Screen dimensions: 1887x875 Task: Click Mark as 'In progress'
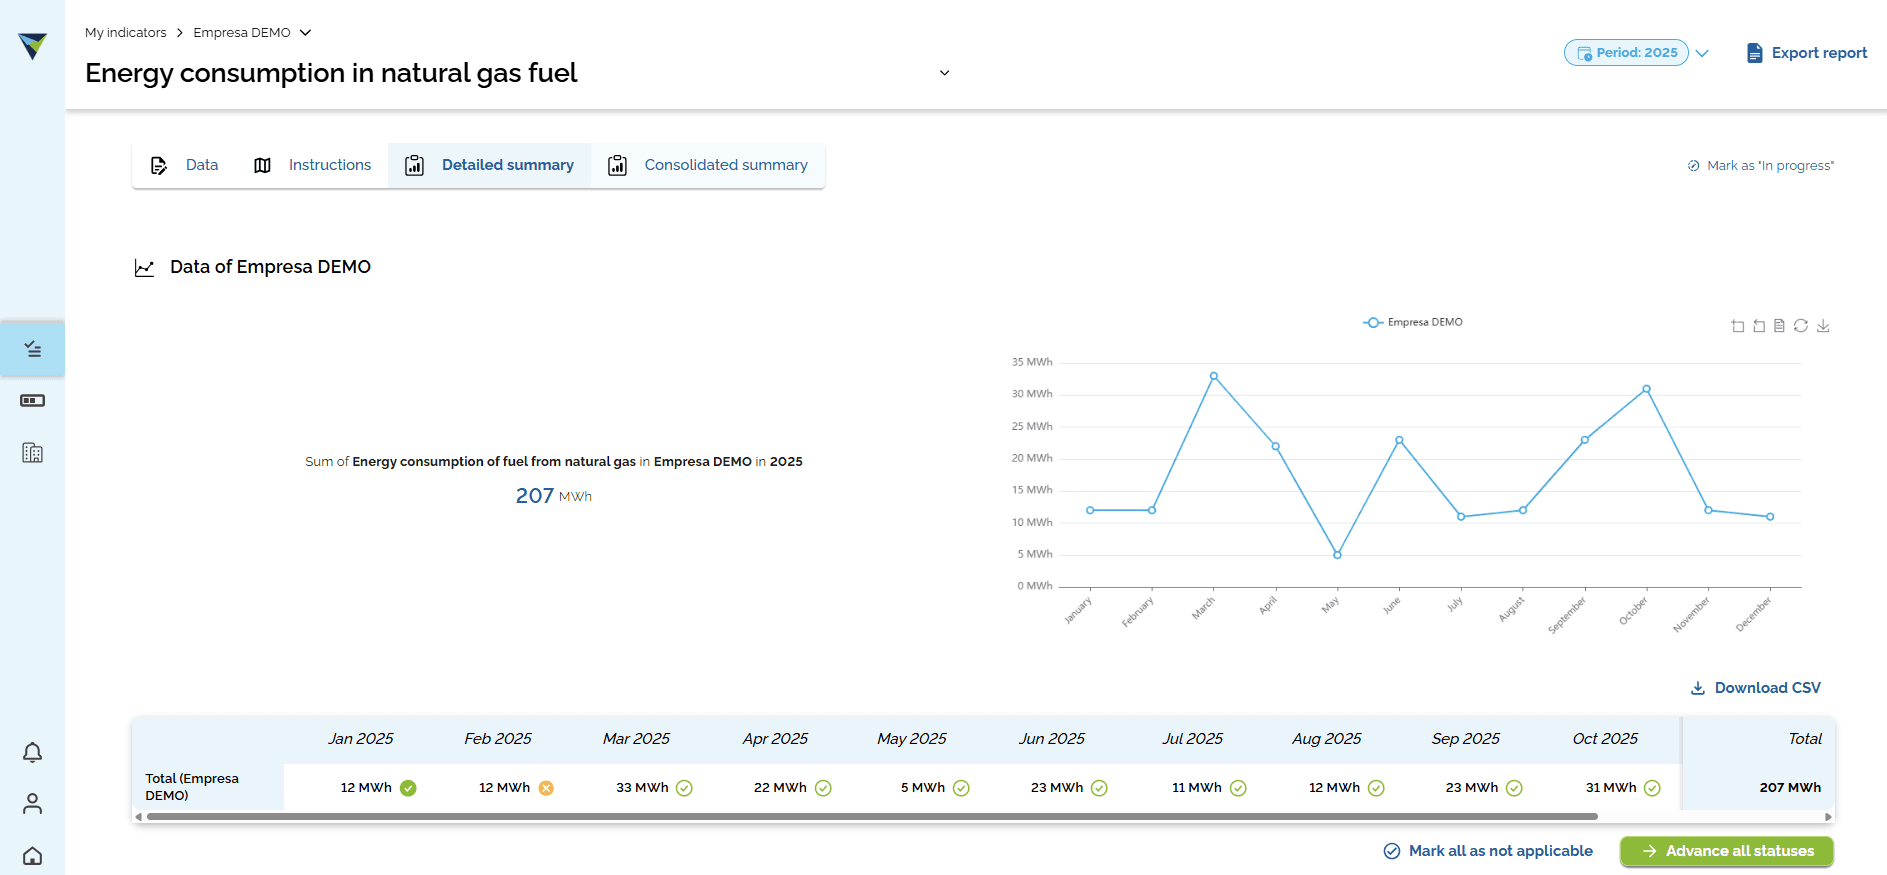click(1761, 166)
